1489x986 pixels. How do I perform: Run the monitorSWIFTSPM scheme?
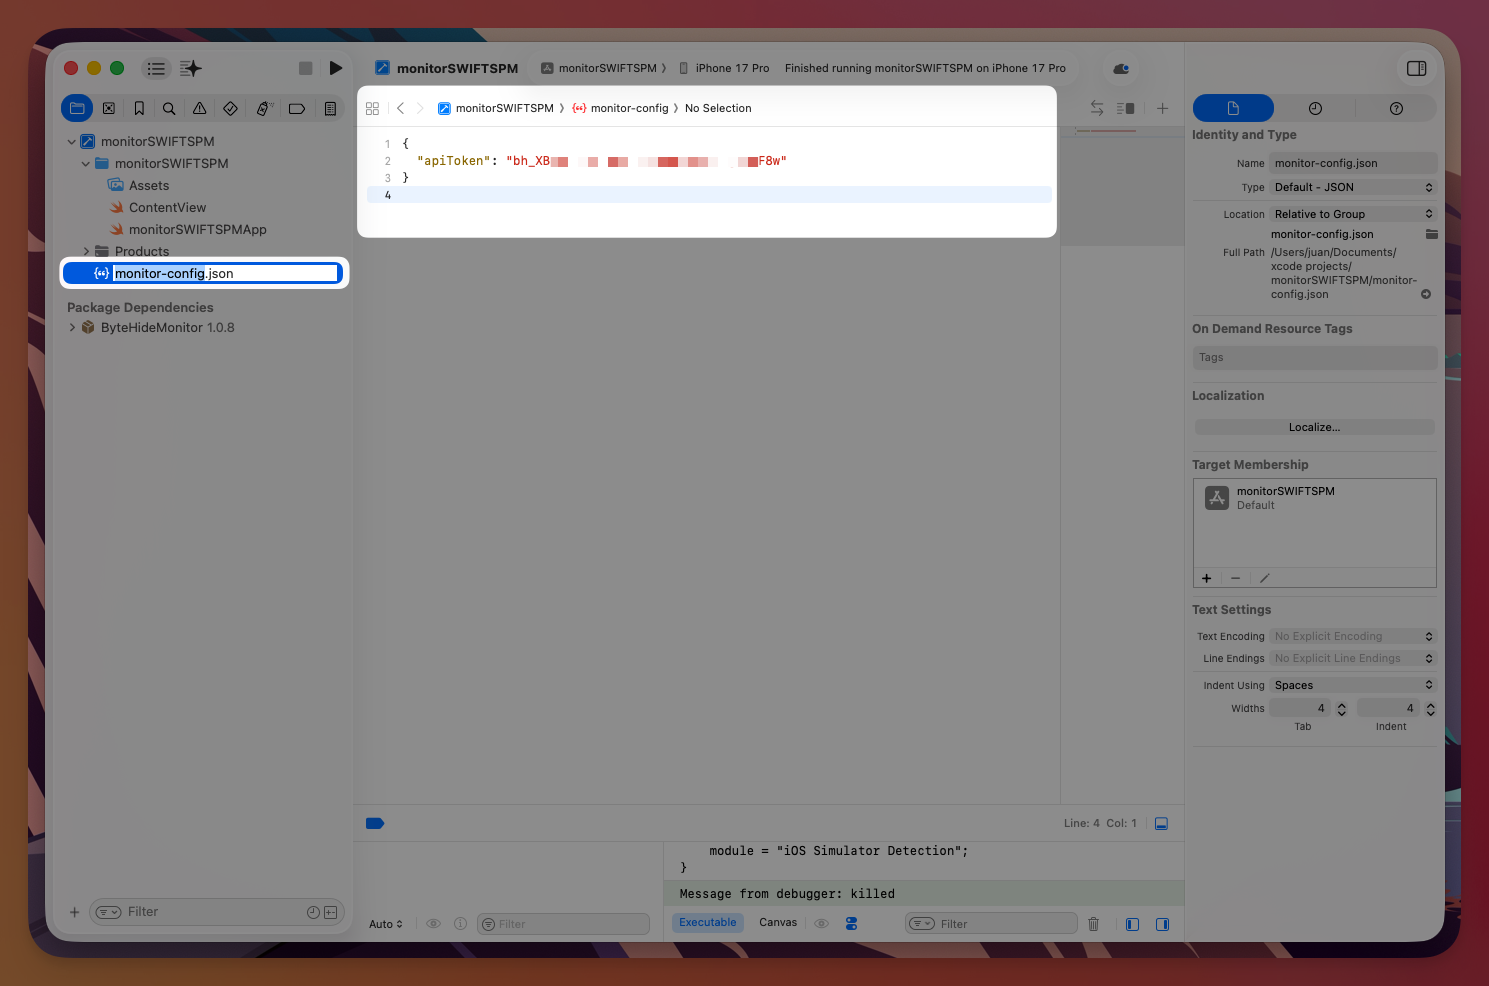[x=336, y=68]
